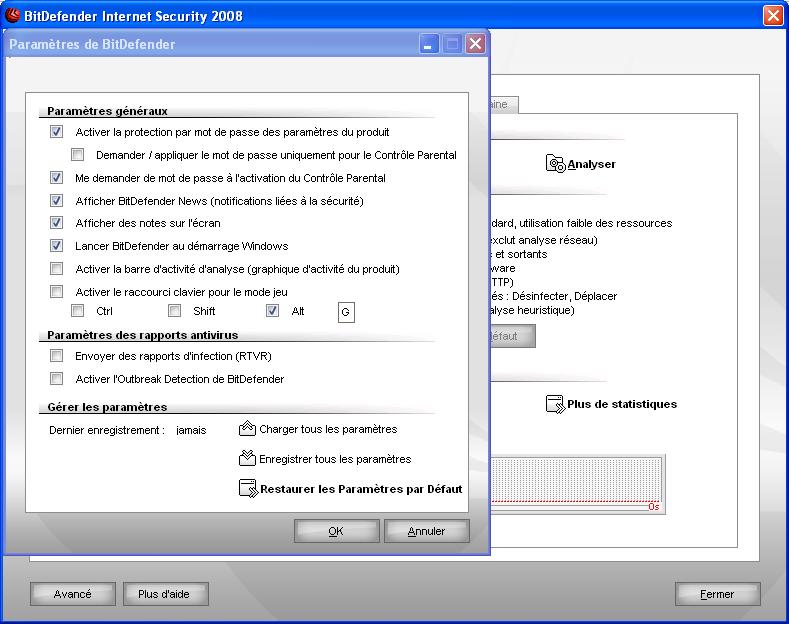
Task: Click the Analyser link in main window
Action: coord(592,164)
